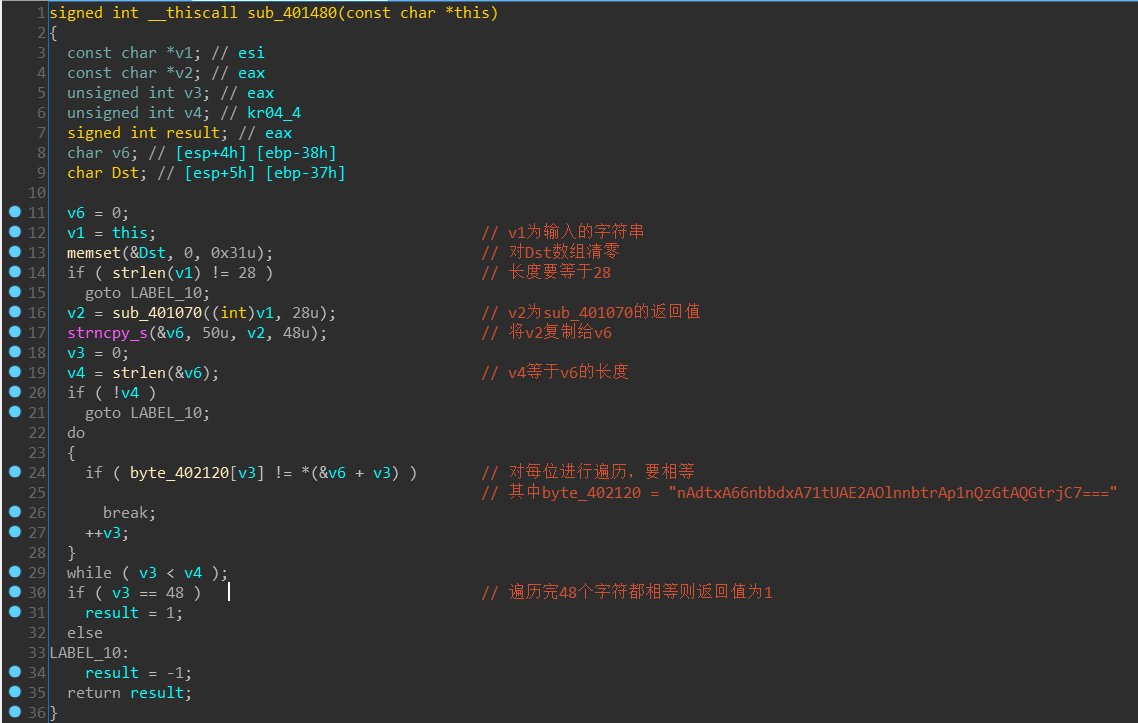Click 'do' keyword on line 22
The height and width of the screenshot is (723, 1138).
coord(76,433)
